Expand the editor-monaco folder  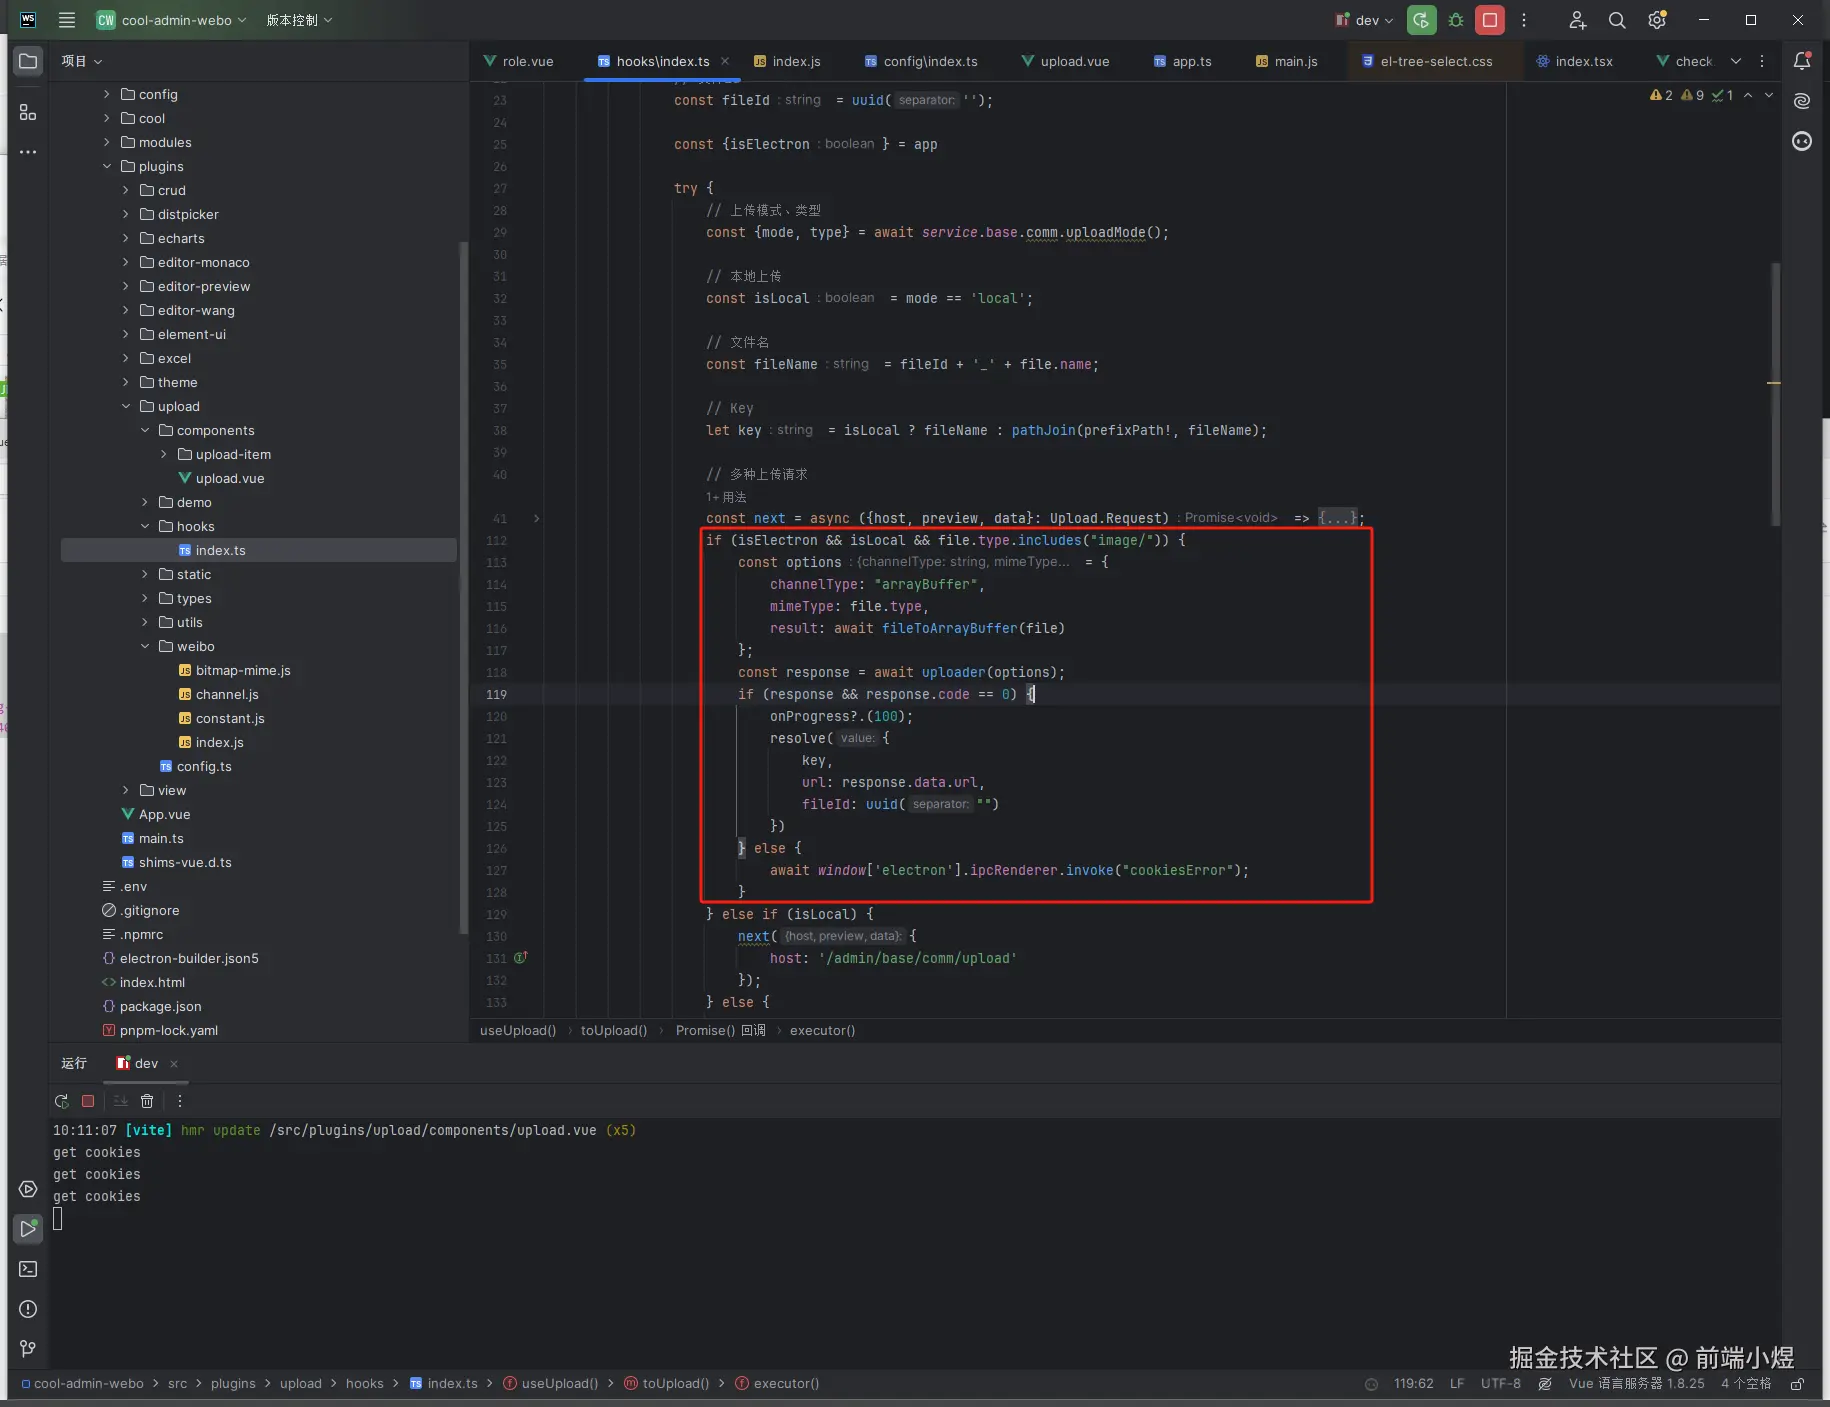(126, 262)
